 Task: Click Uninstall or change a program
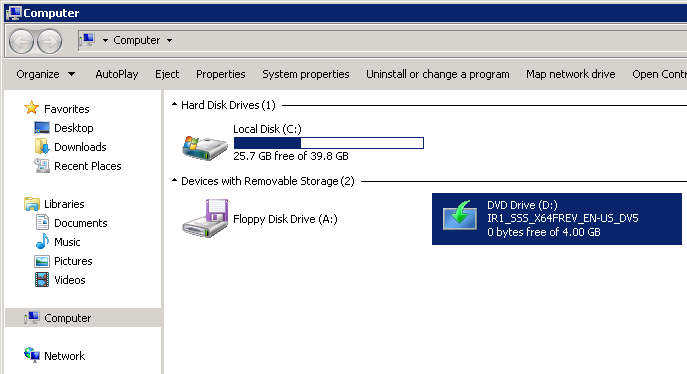pos(438,74)
